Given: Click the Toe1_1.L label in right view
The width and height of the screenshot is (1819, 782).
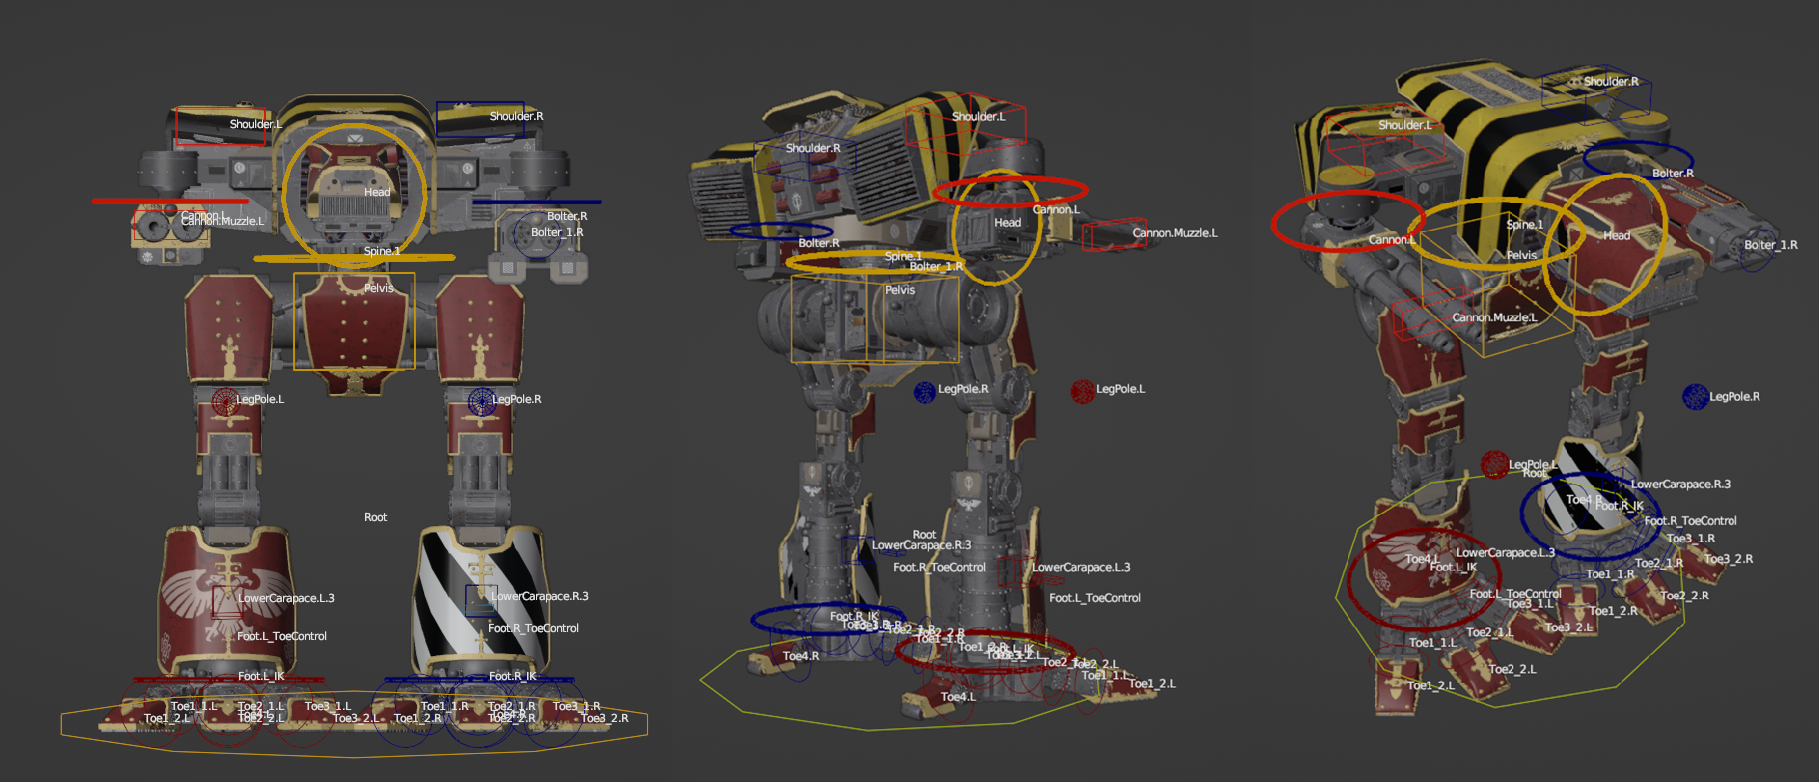Looking at the screenshot, I should pos(1432,643).
